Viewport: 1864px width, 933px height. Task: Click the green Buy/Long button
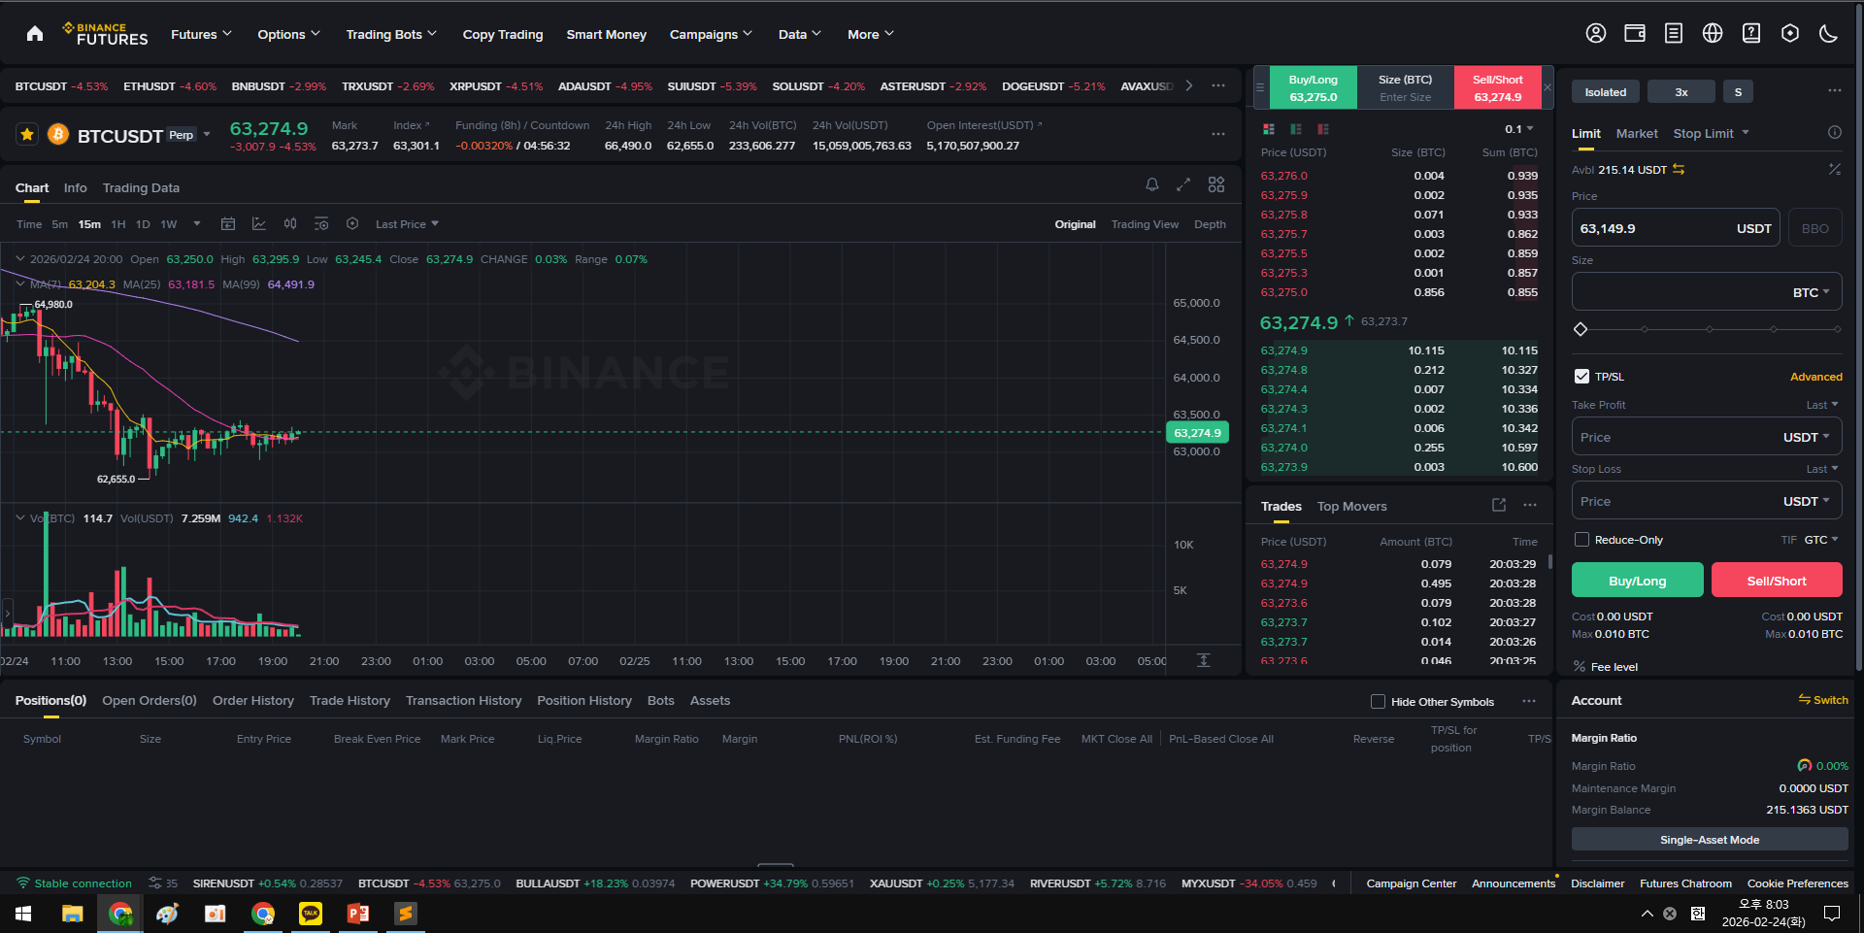click(1637, 580)
